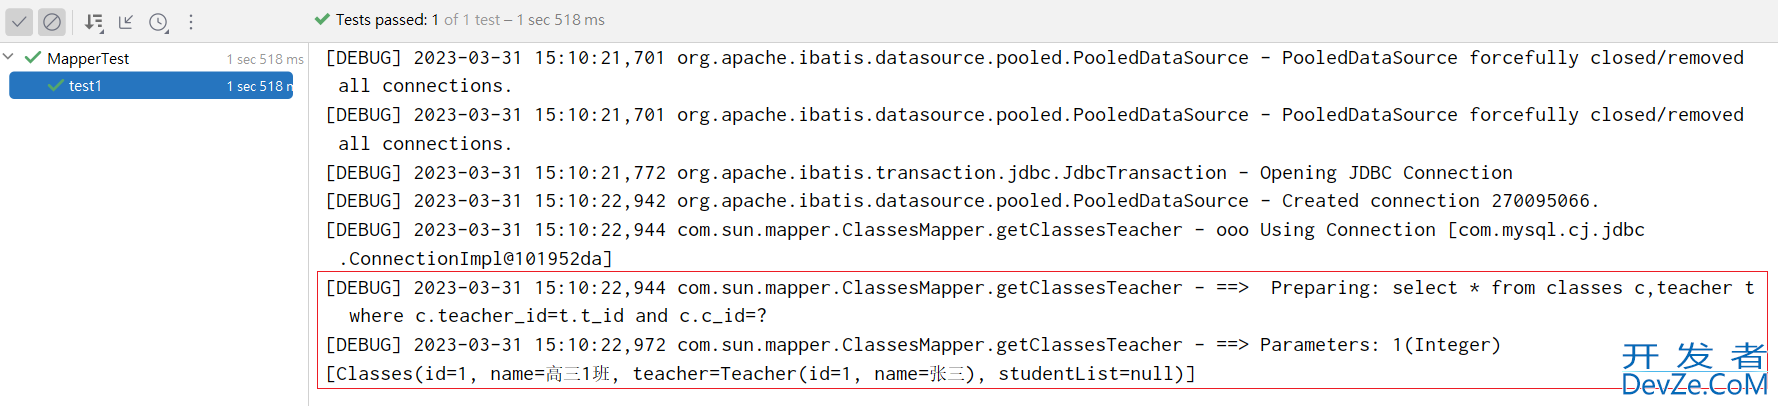Open the test history clock icon

click(x=158, y=21)
